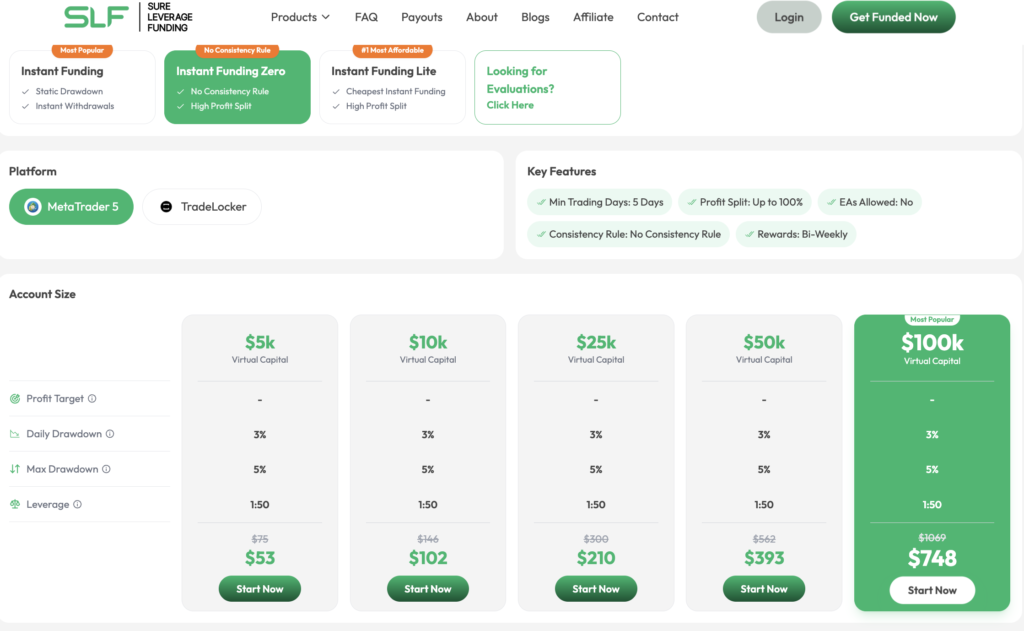Click the green Profit Target bullseye icon
1024x631 pixels.
[14, 398]
